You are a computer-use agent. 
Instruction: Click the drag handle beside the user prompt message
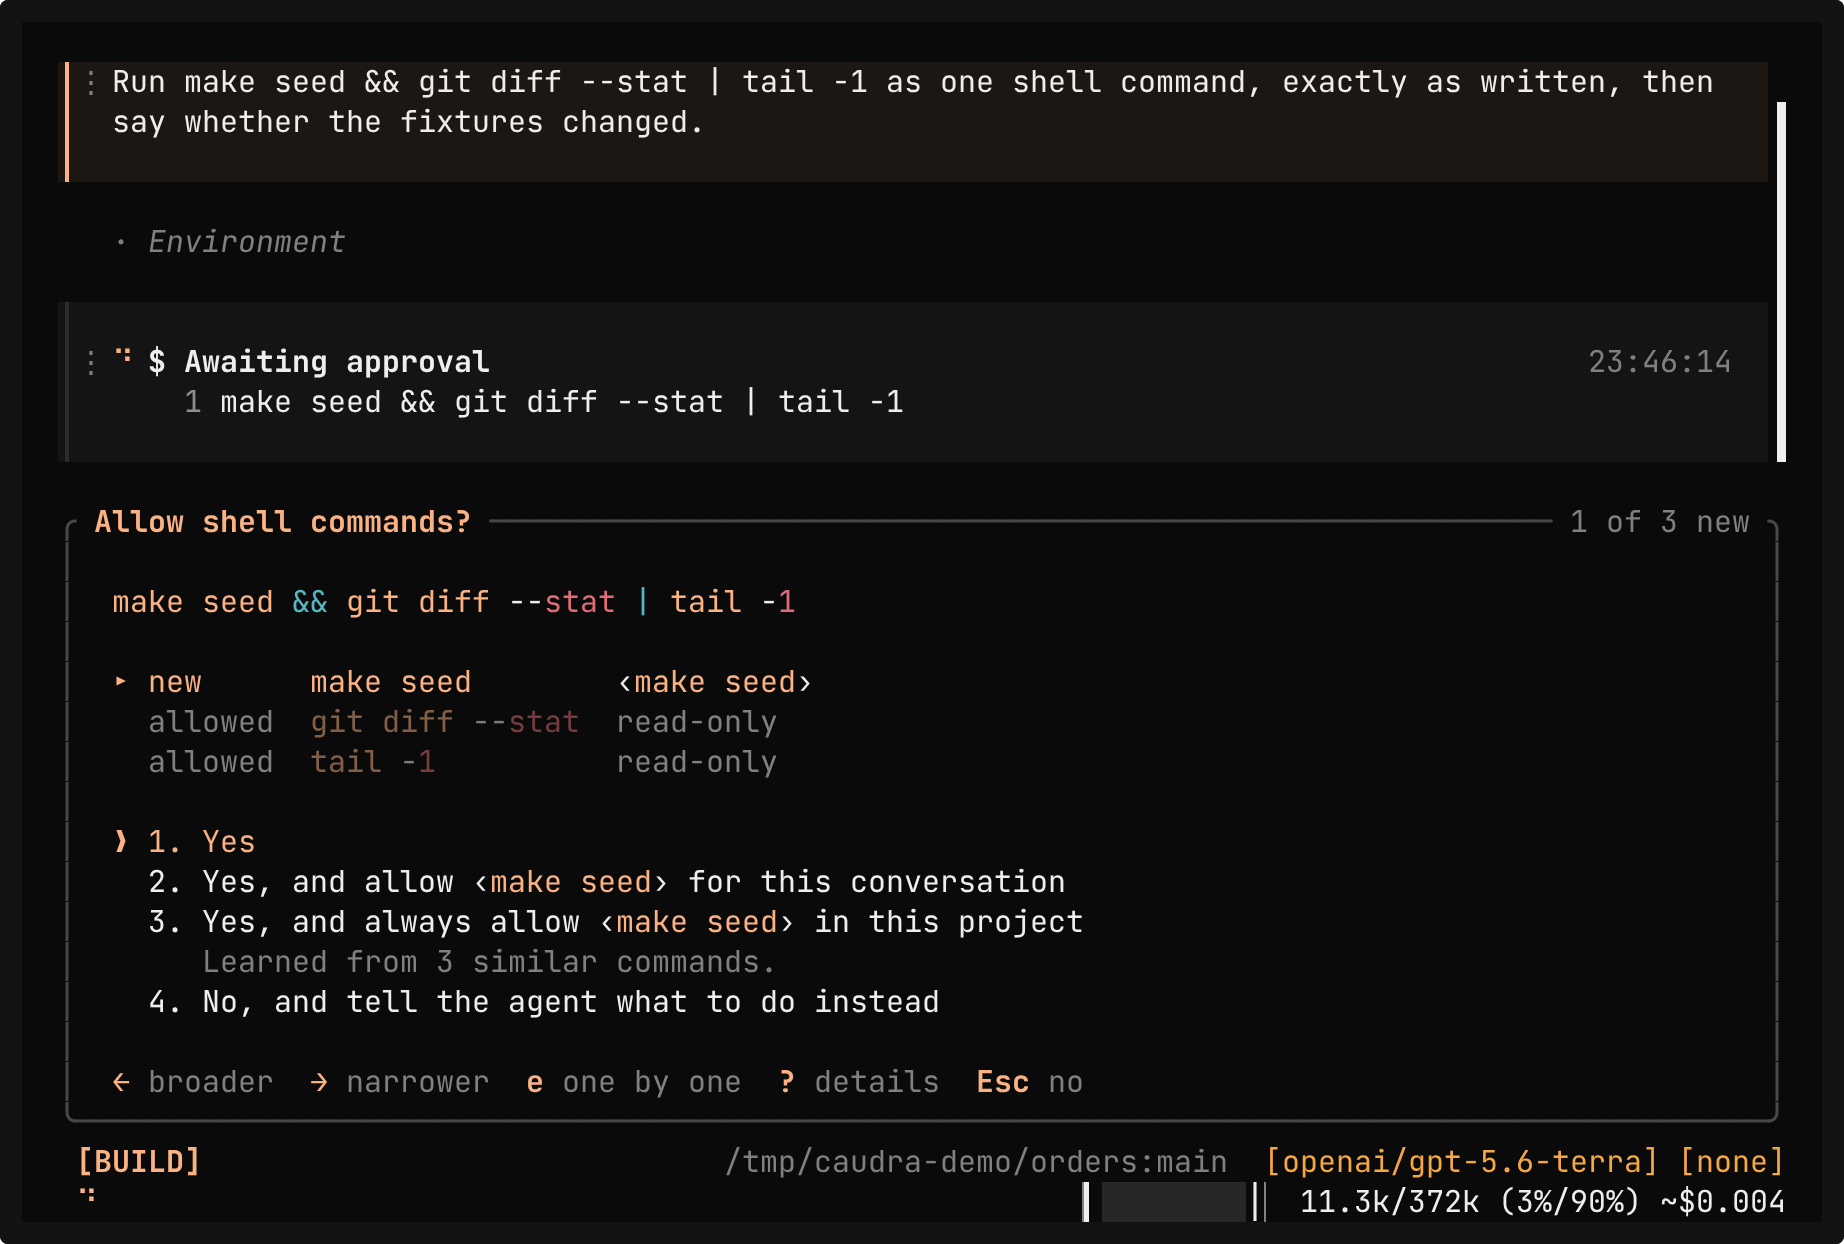point(91,82)
